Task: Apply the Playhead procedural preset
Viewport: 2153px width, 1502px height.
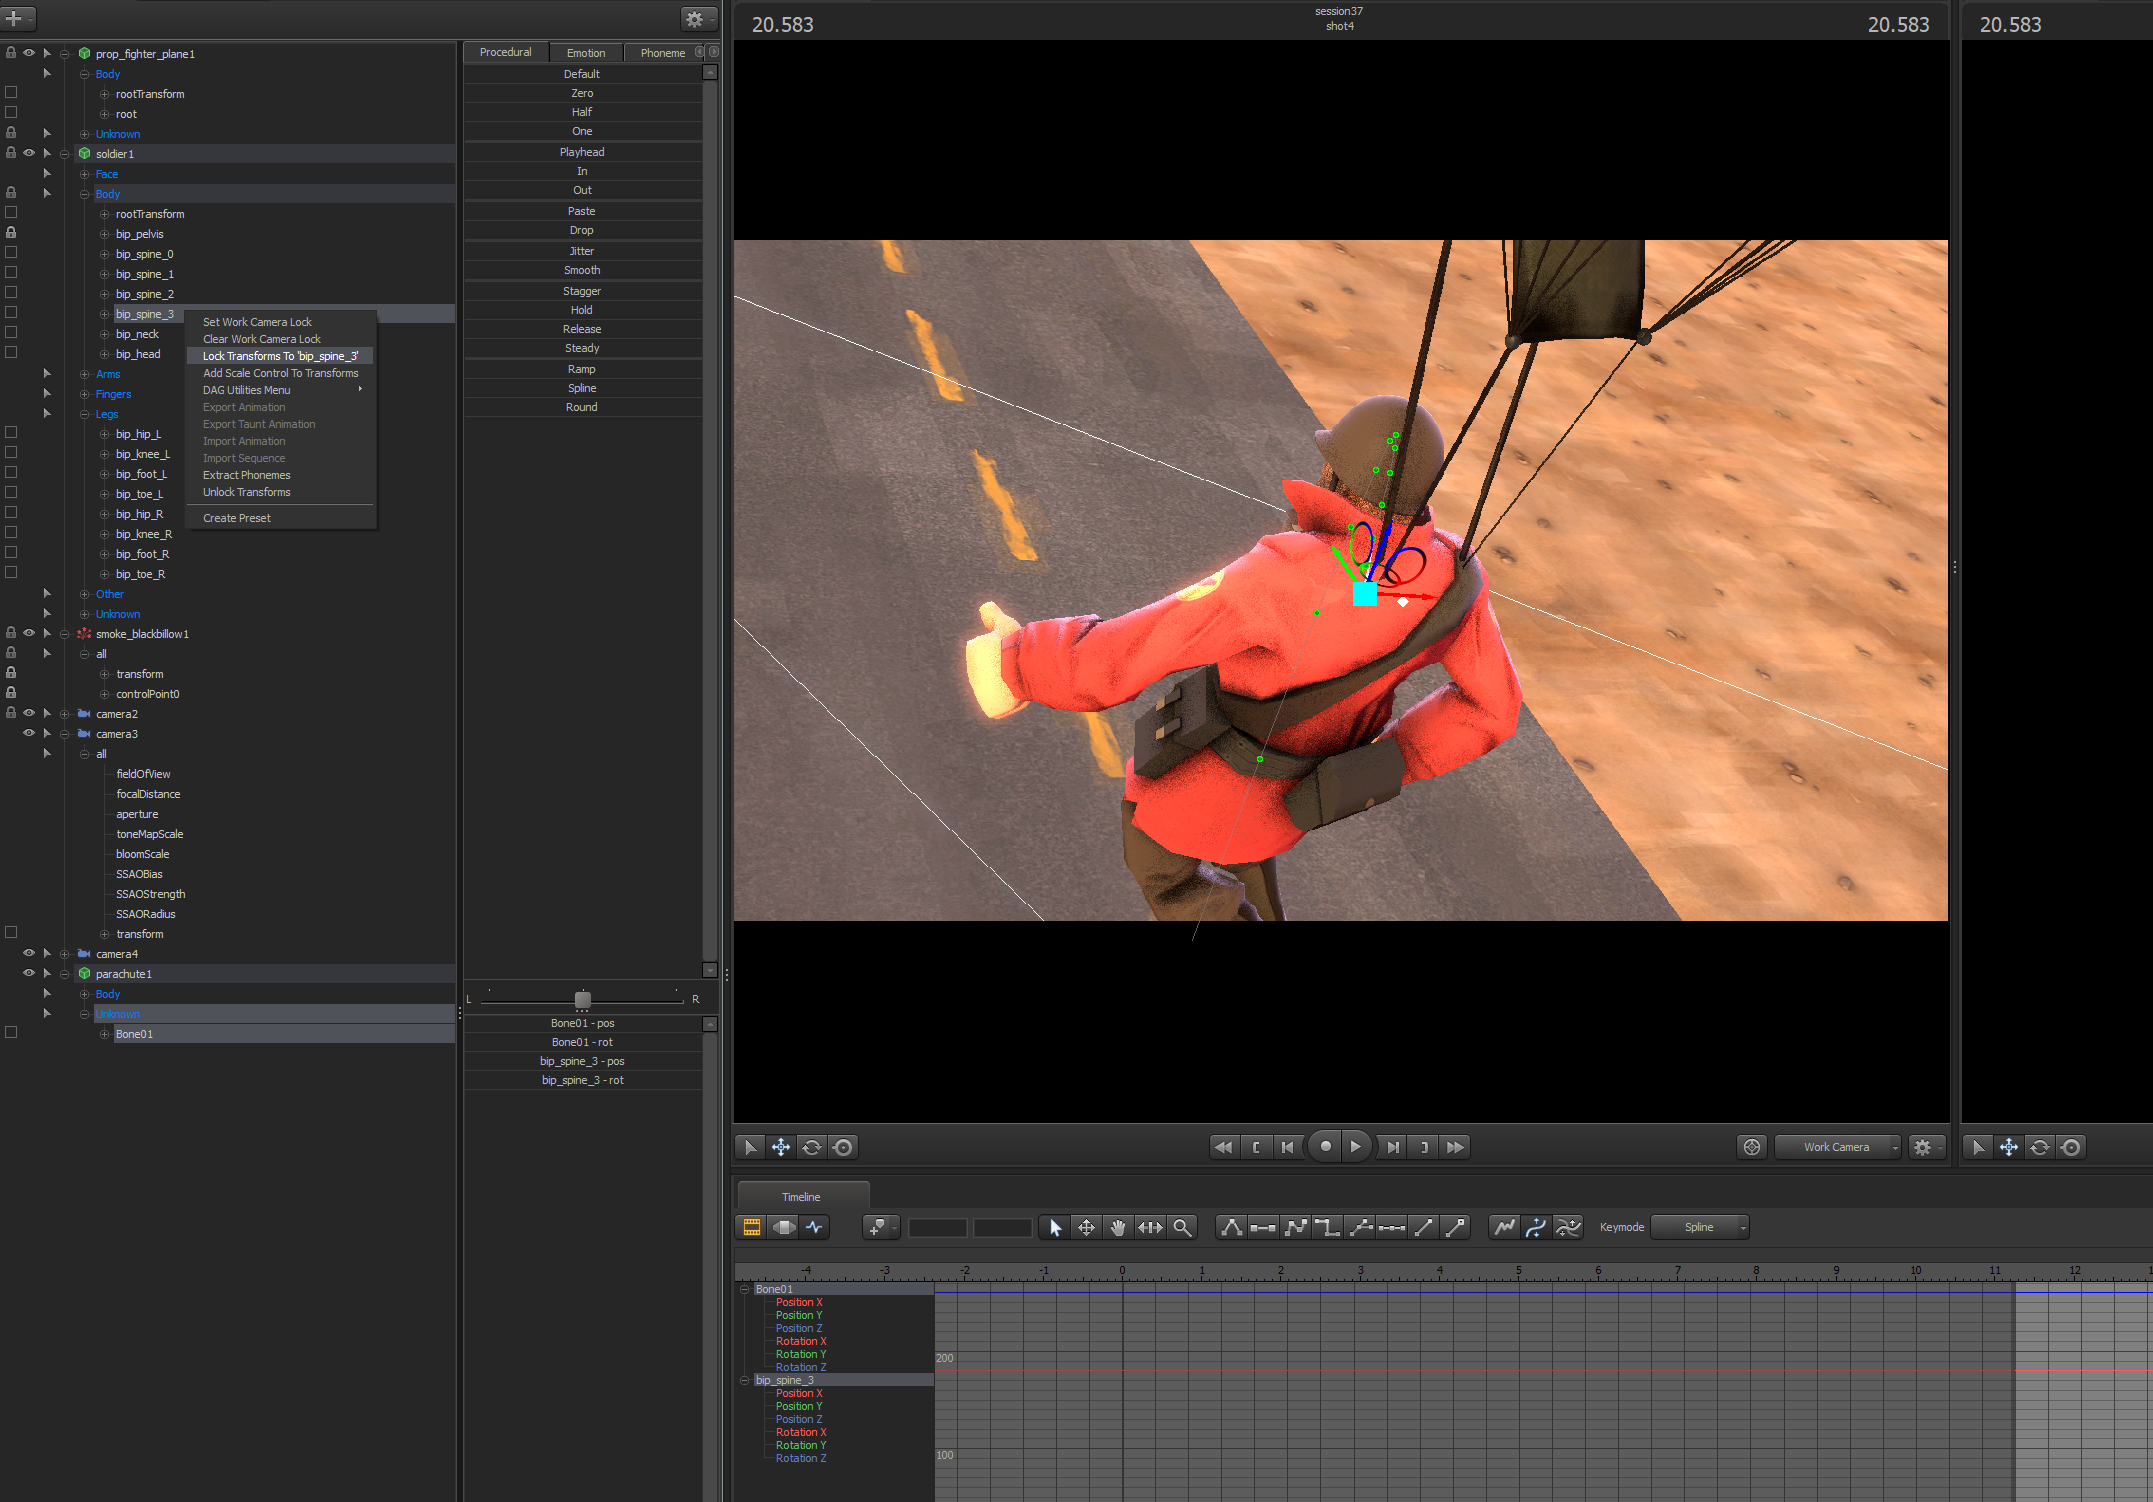Action: [582, 152]
